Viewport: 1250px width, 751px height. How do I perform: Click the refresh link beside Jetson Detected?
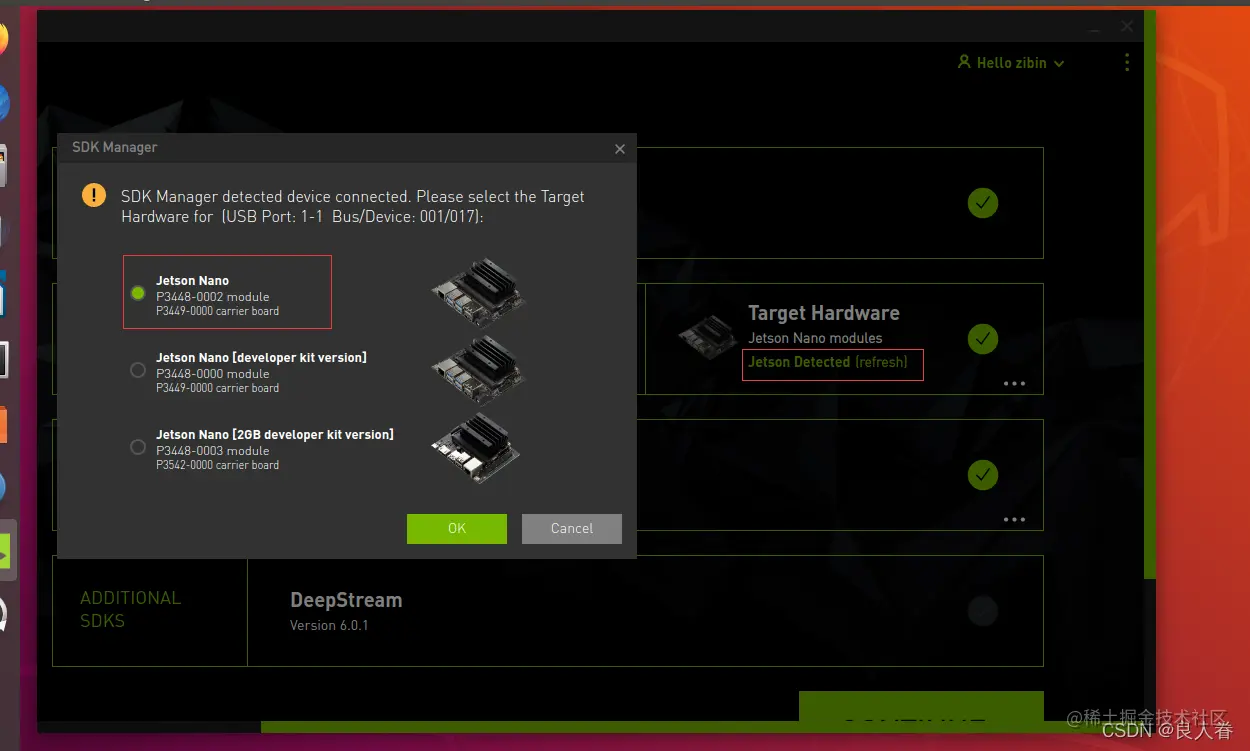pos(881,362)
